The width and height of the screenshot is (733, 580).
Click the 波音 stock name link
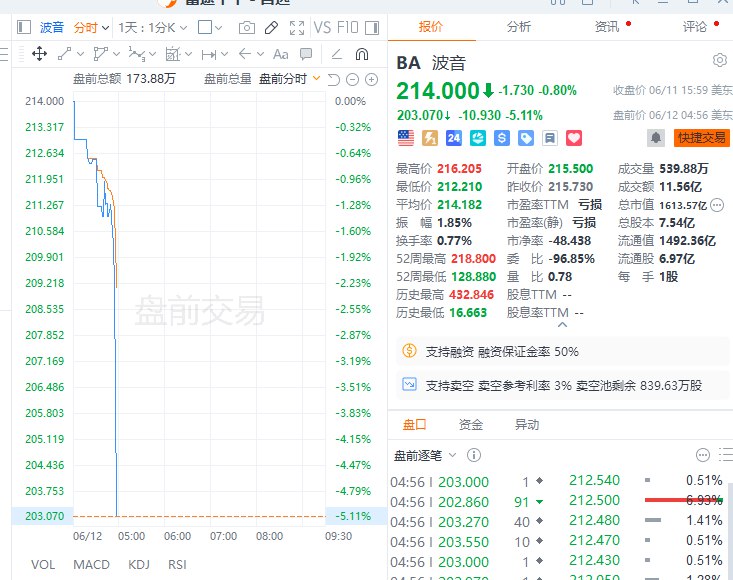pos(51,28)
